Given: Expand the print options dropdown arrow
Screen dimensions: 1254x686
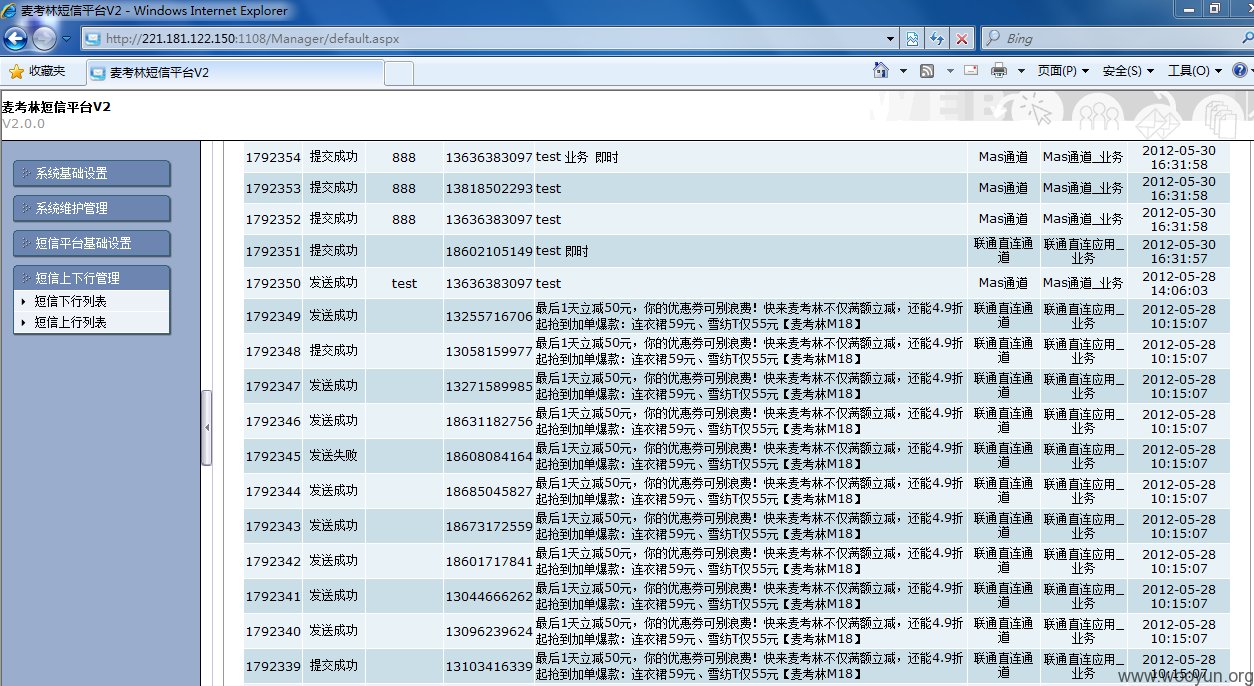Looking at the screenshot, I should [1021, 71].
